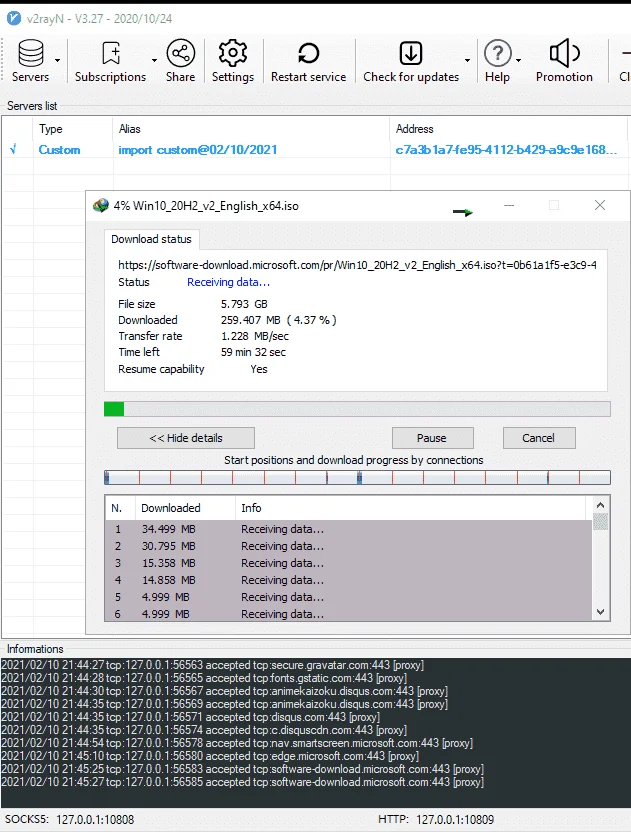The height and width of the screenshot is (832, 631).
Task: Select connection row number 5
Action: point(349,597)
